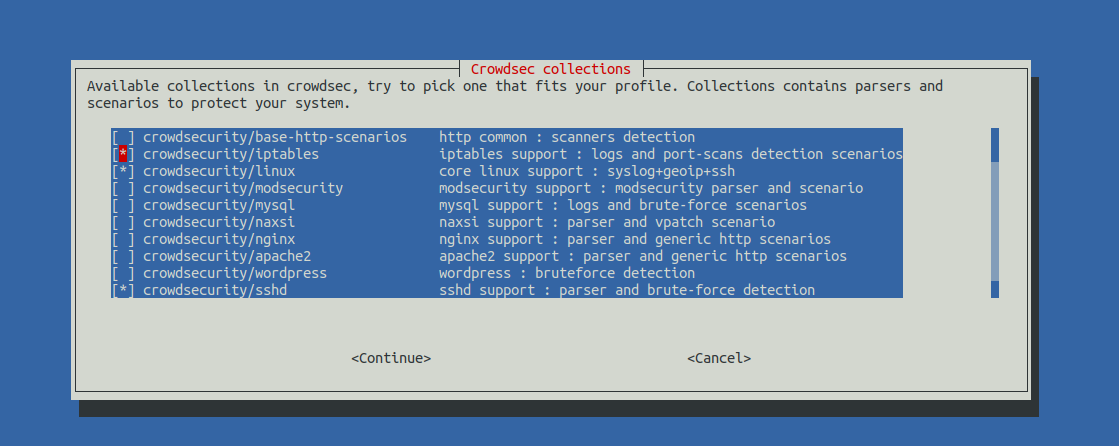Click the collections list scrollbar thumb
Image resolution: width=1119 pixels, height=446 pixels.
point(995,144)
